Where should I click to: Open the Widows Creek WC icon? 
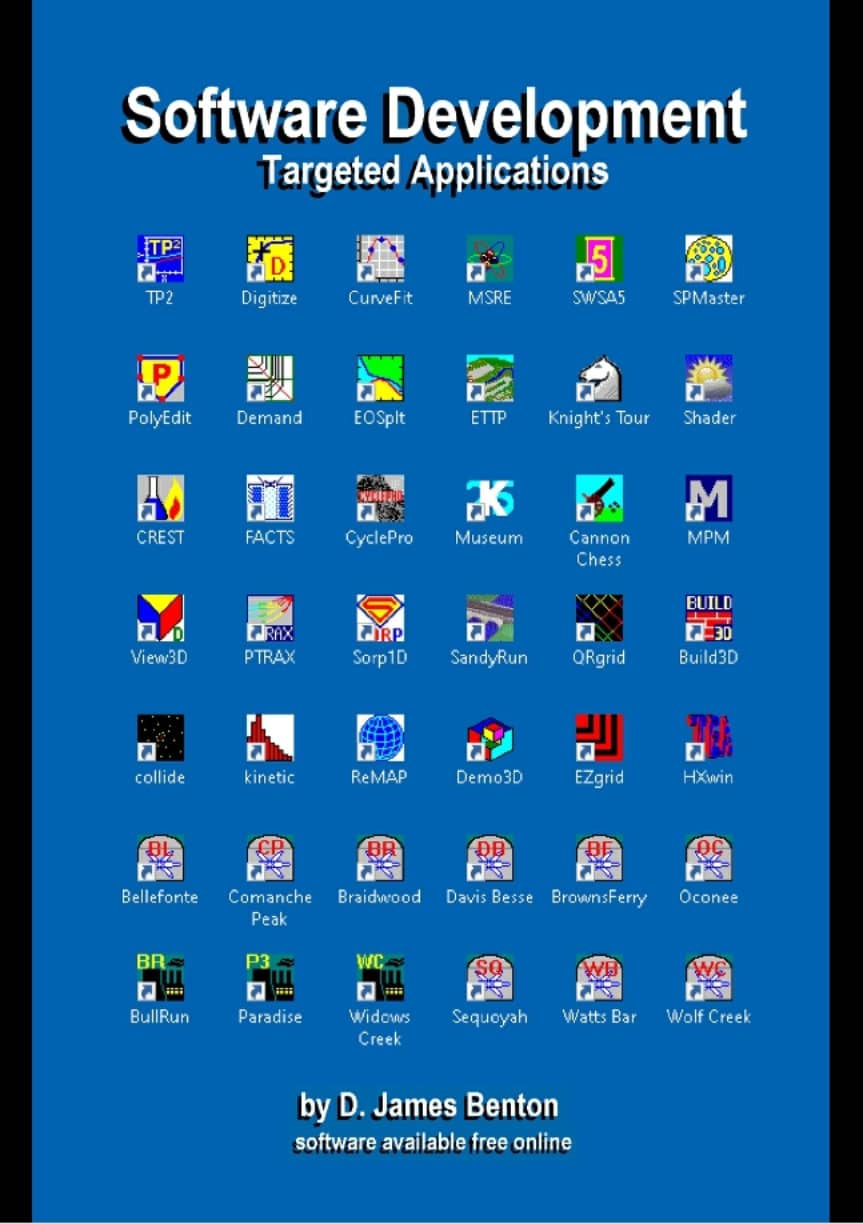380,978
